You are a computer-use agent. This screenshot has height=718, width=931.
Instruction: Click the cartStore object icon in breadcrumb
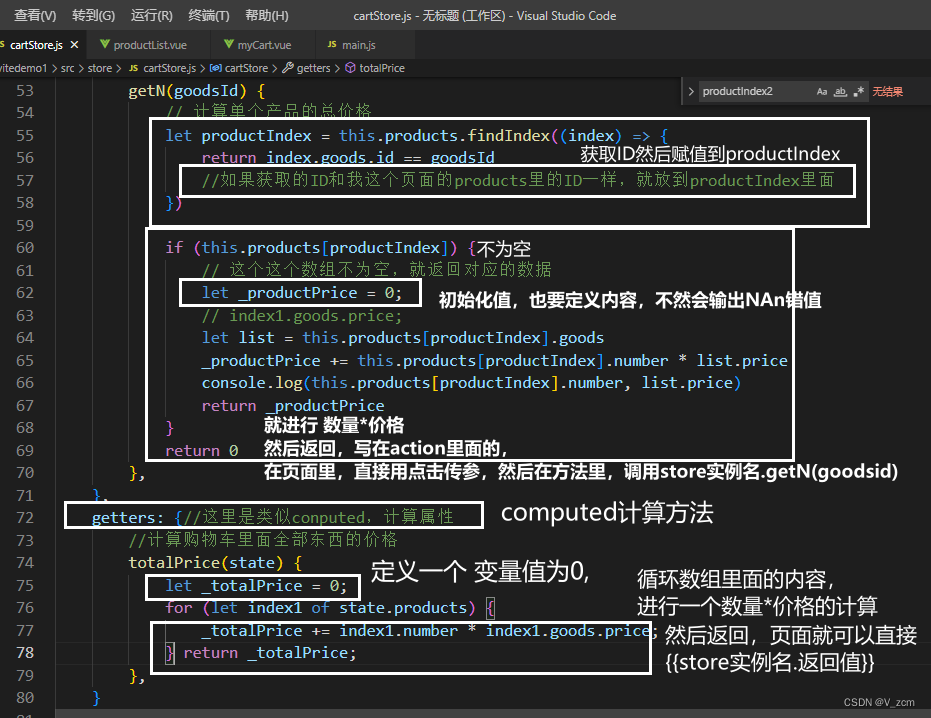216,69
